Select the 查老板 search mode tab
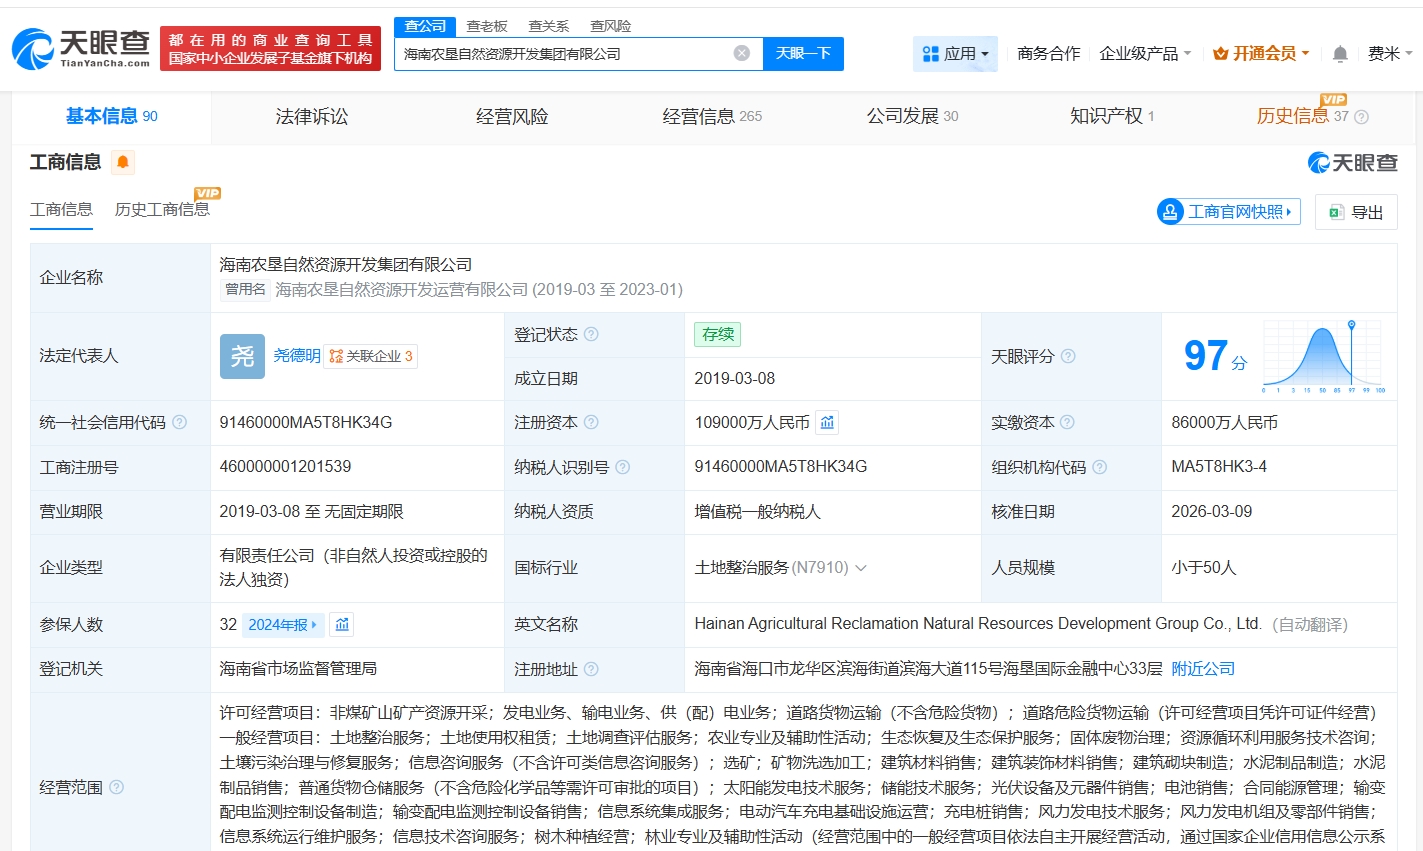The height and width of the screenshot is (851, 1423). tap(487, 26)
